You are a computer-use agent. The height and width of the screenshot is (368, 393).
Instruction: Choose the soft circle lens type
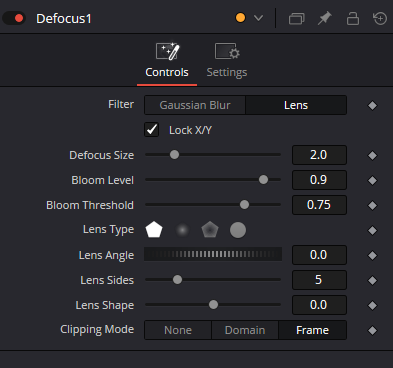pyautogui.click(x=182, y=230)
